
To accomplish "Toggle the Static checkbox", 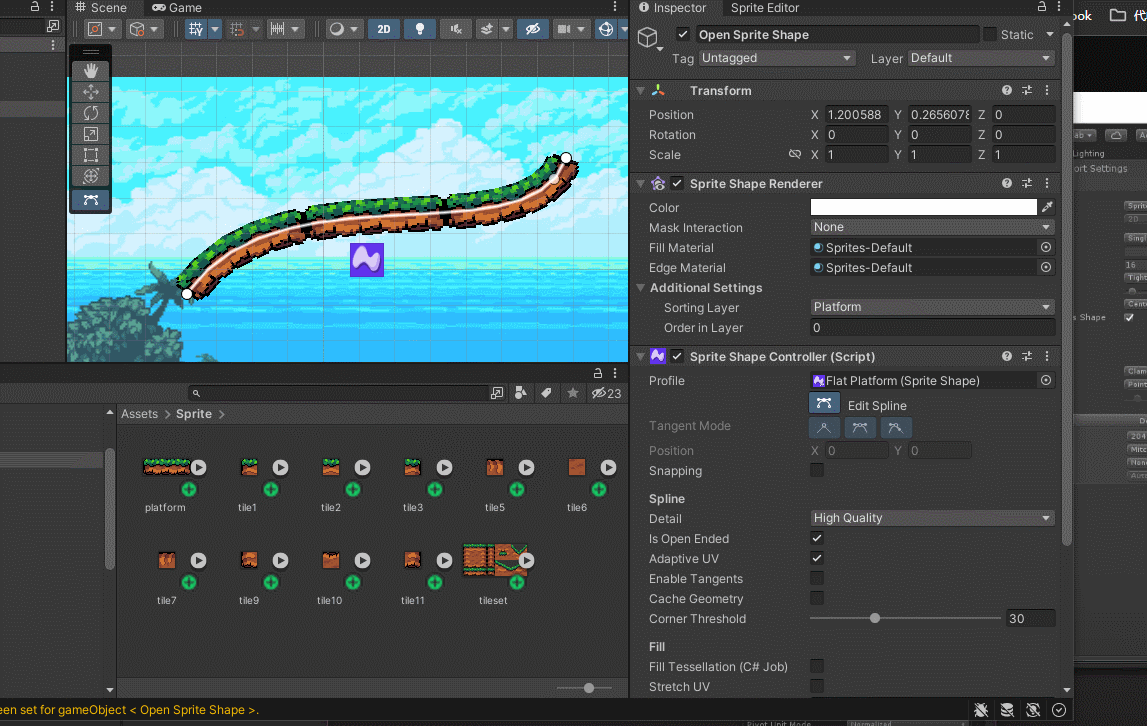I will click(x=990, y=34).
